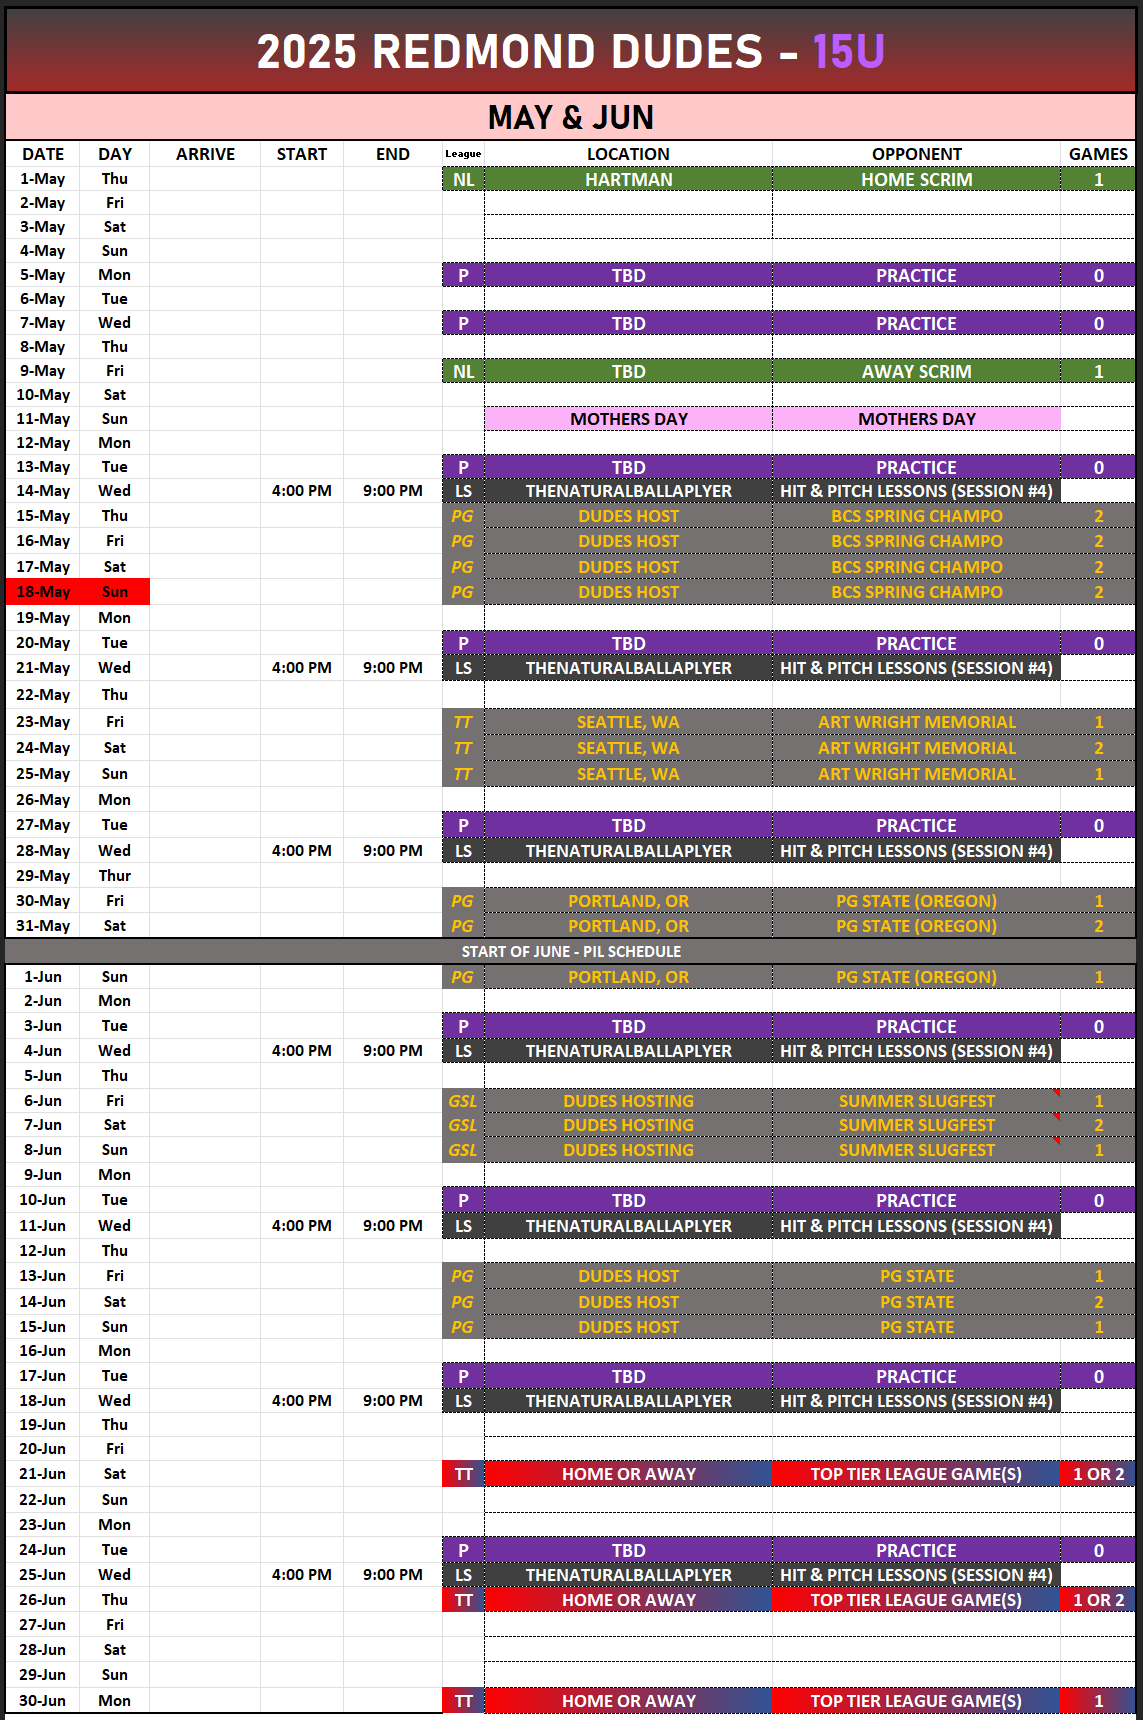
Task: Click the START column header
Action: (302, 154)
